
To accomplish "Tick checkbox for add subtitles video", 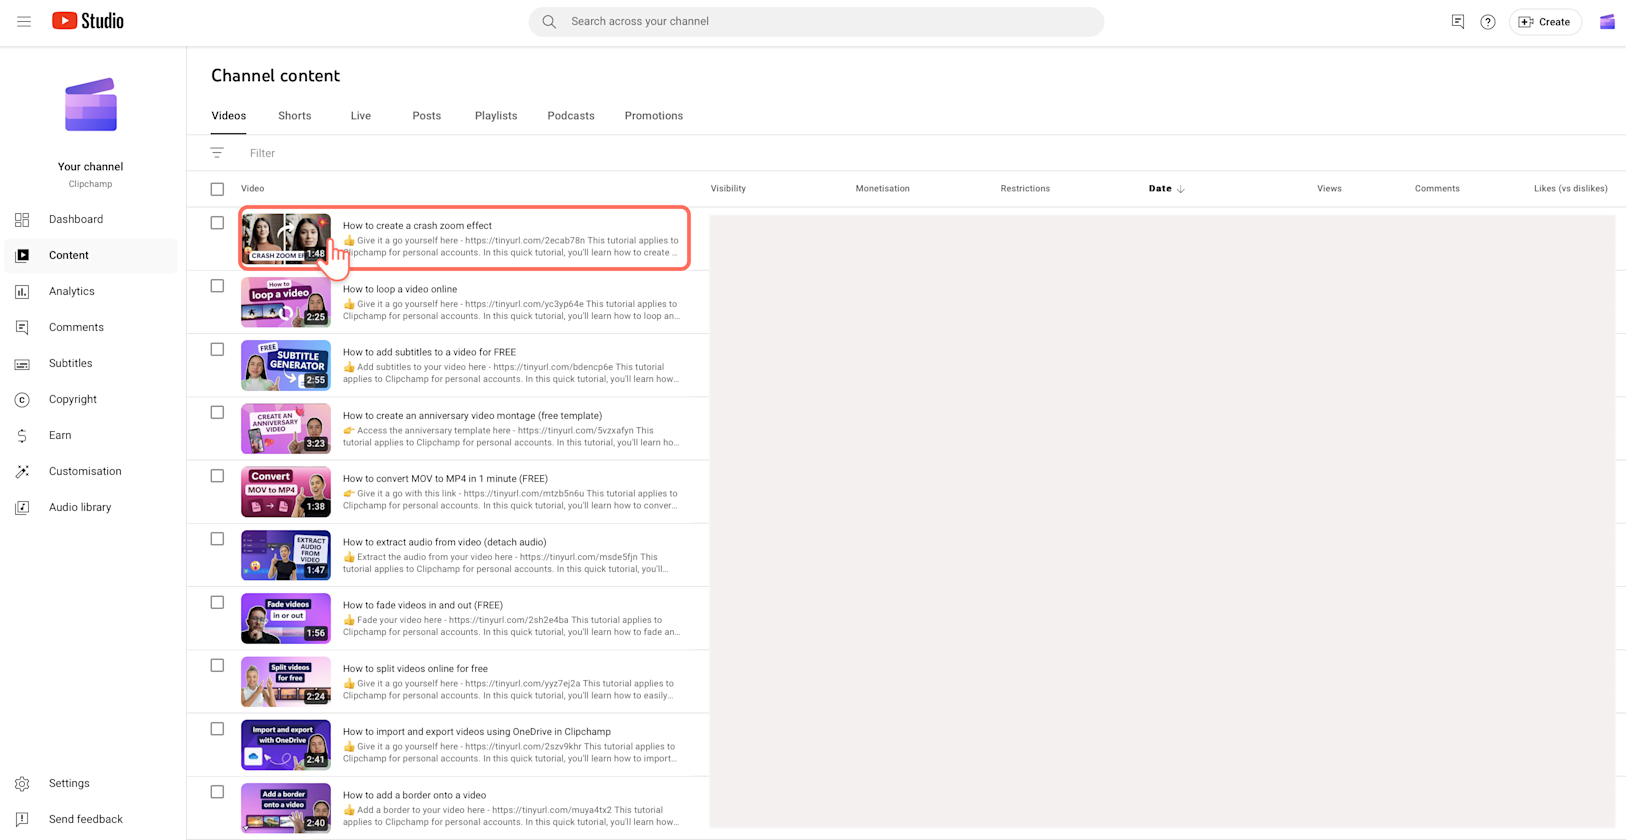I will tap(217, 349).
